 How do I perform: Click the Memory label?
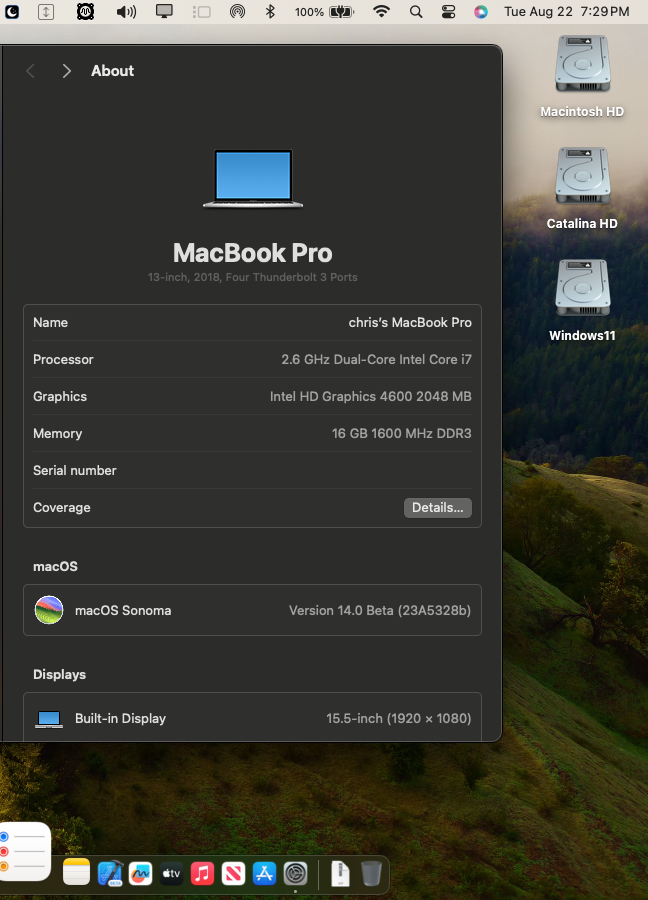coord(57,433)
